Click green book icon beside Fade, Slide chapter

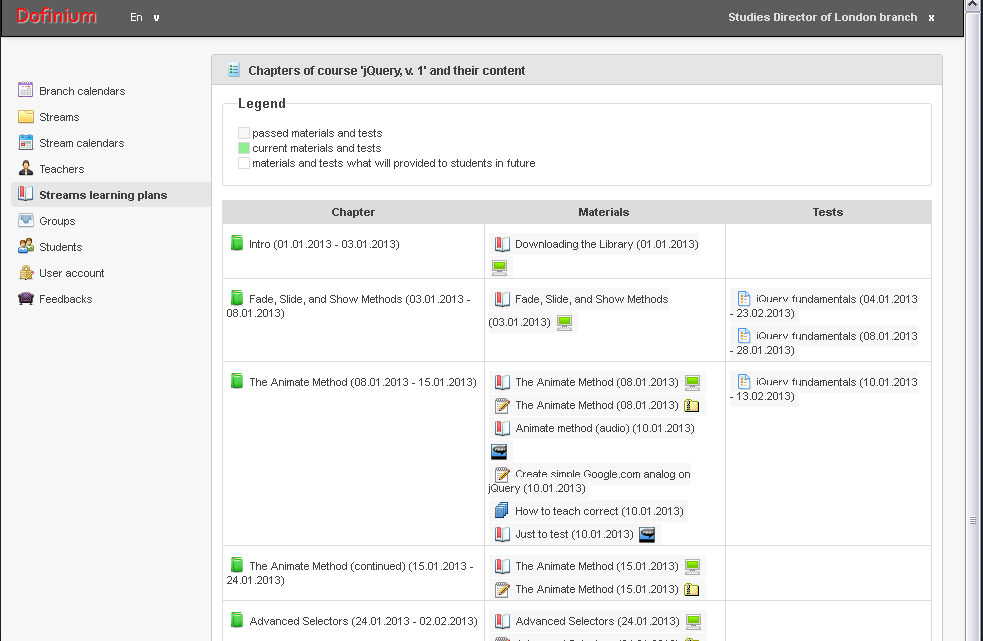[x=236, y=298]
